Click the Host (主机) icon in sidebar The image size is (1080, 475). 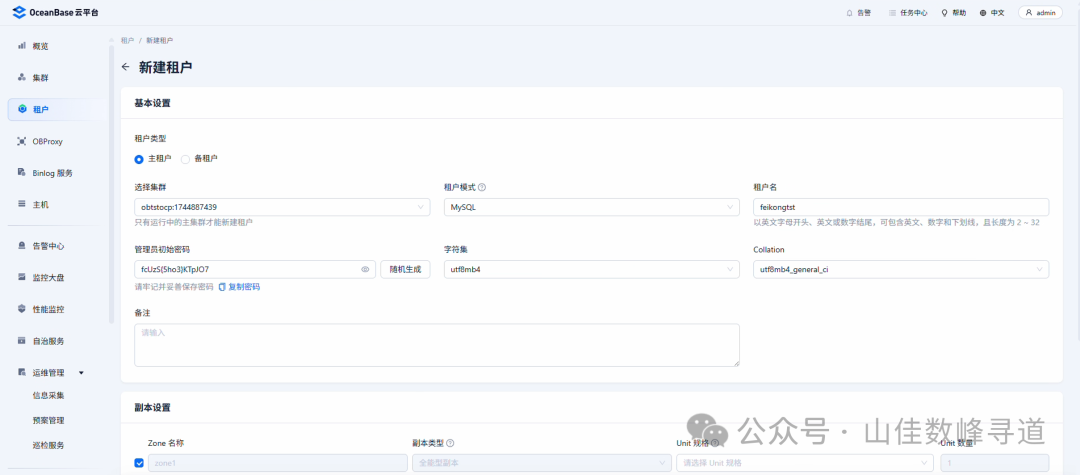[21, 204]
